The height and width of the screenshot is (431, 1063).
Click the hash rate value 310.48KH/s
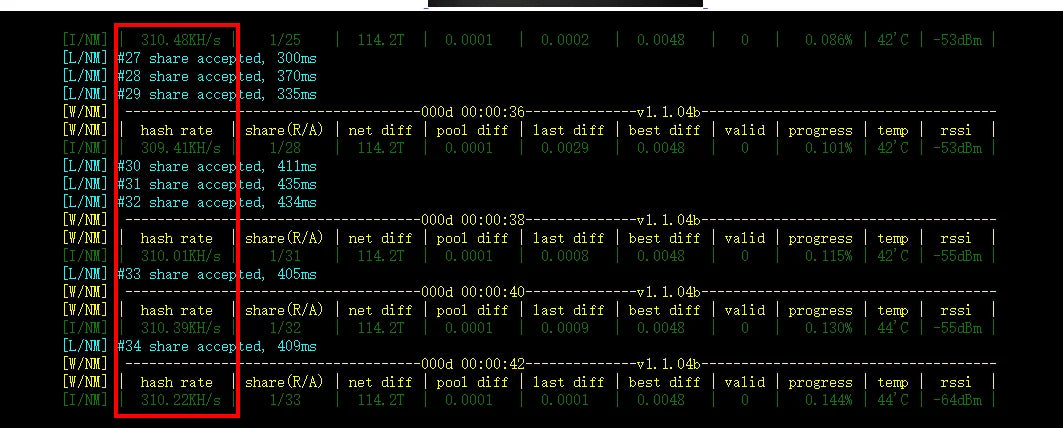180,40
